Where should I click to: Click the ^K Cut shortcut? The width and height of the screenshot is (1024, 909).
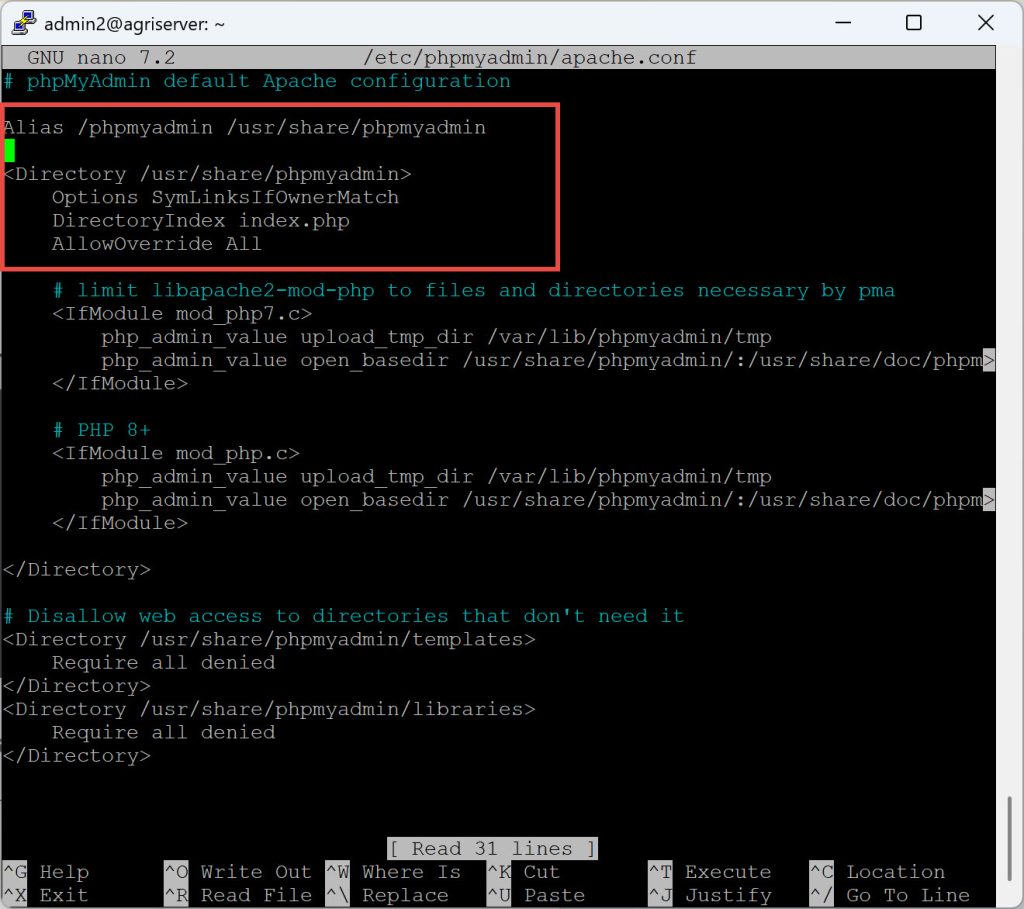(523, 872)
